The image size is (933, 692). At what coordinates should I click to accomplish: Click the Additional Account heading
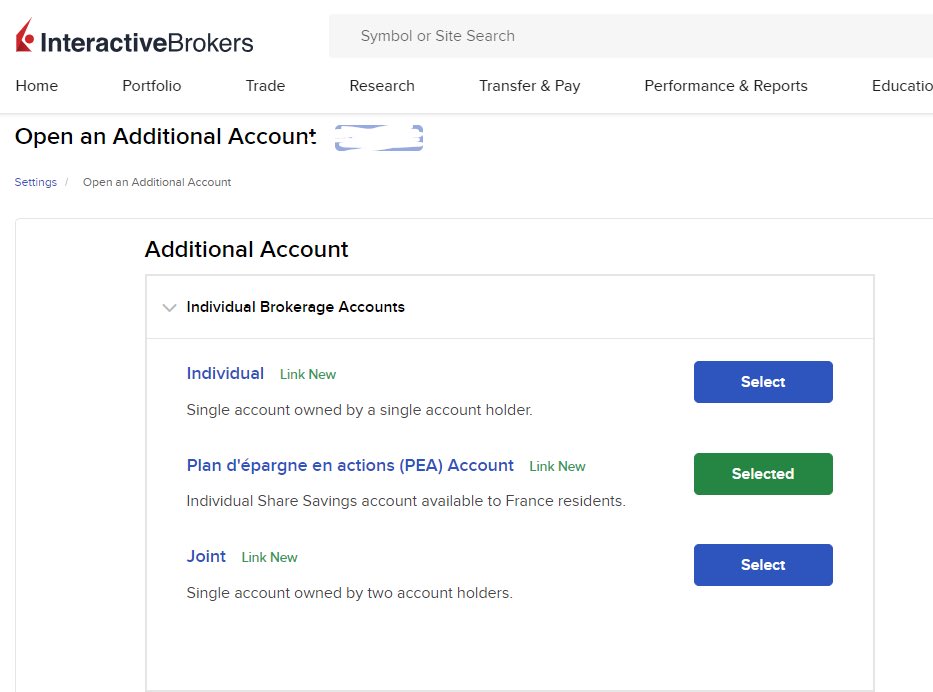click(246, 249)
